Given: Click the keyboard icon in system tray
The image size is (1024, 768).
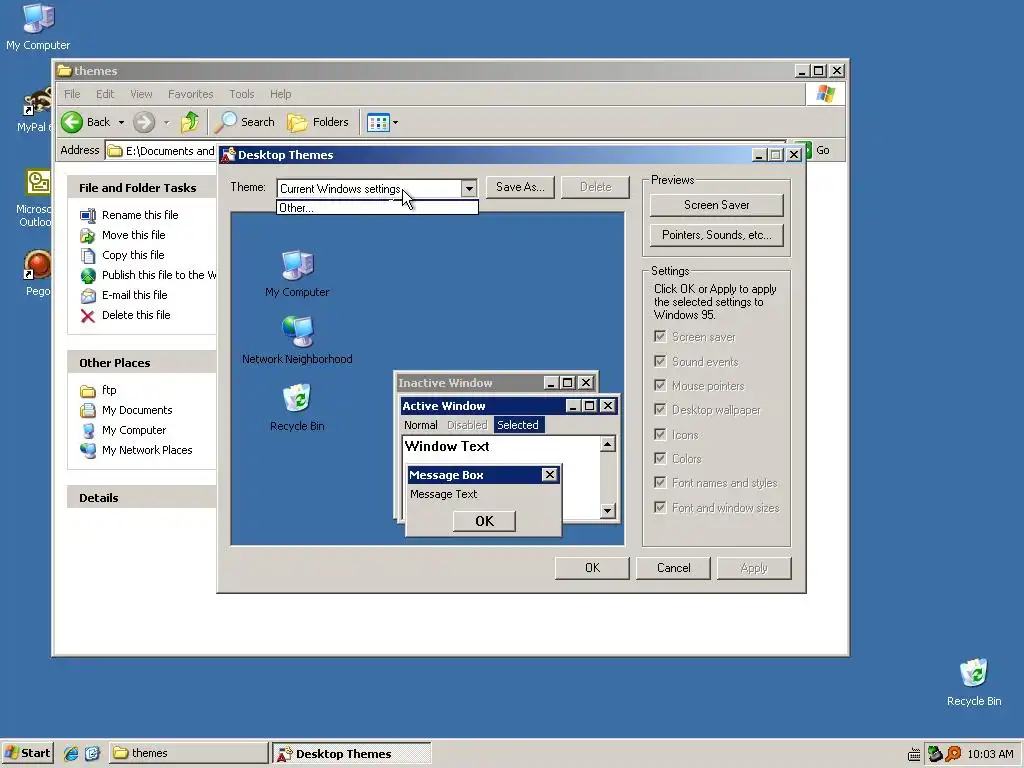Looking at the screenshot, I should pyautogui.click(x=914, y=755).
